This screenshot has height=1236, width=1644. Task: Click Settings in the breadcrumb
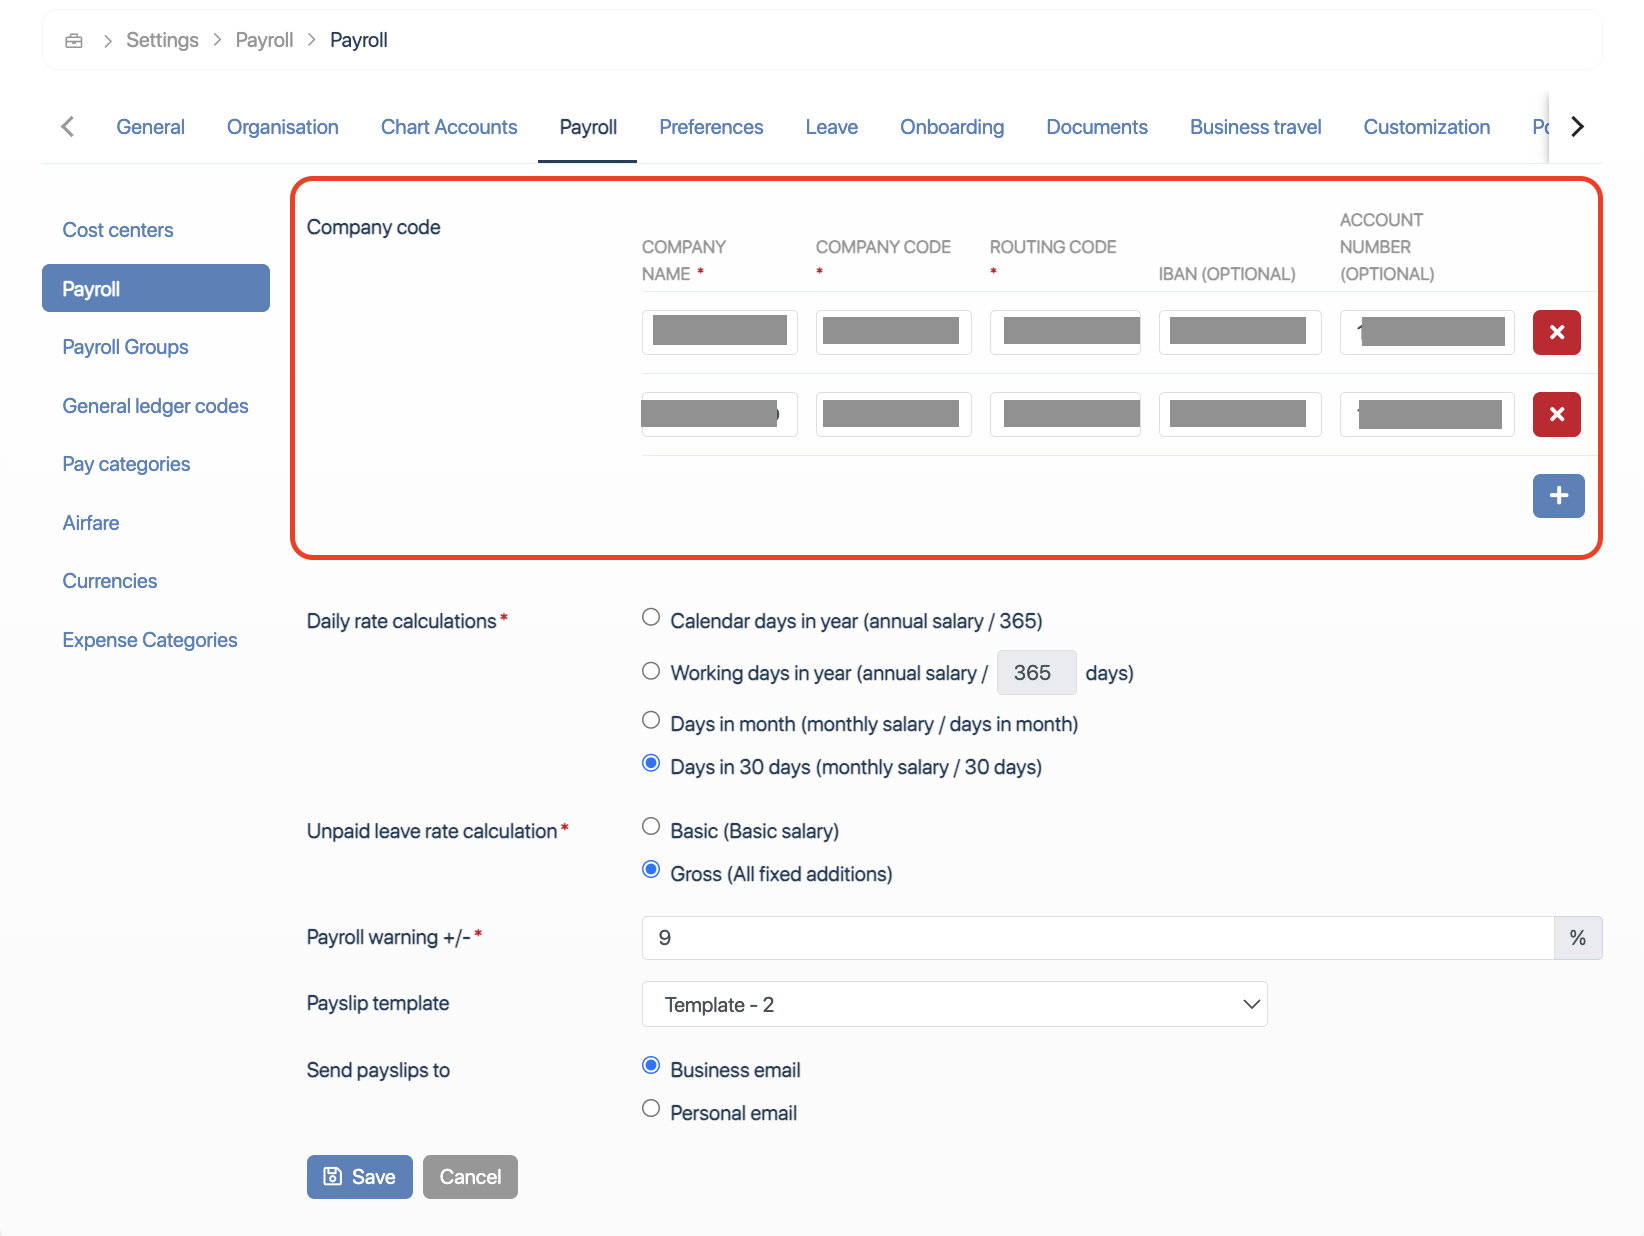click(x=162, y=40)
